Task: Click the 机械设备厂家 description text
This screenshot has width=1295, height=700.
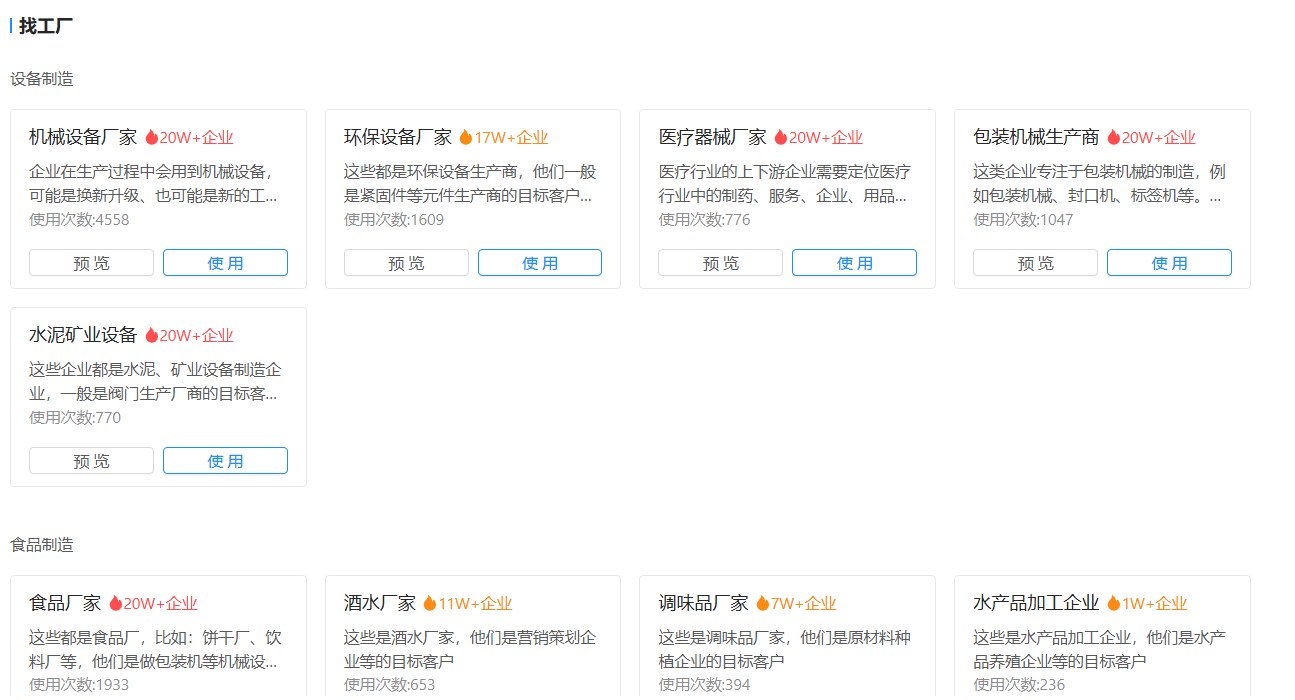Action: tap(153, 183)
